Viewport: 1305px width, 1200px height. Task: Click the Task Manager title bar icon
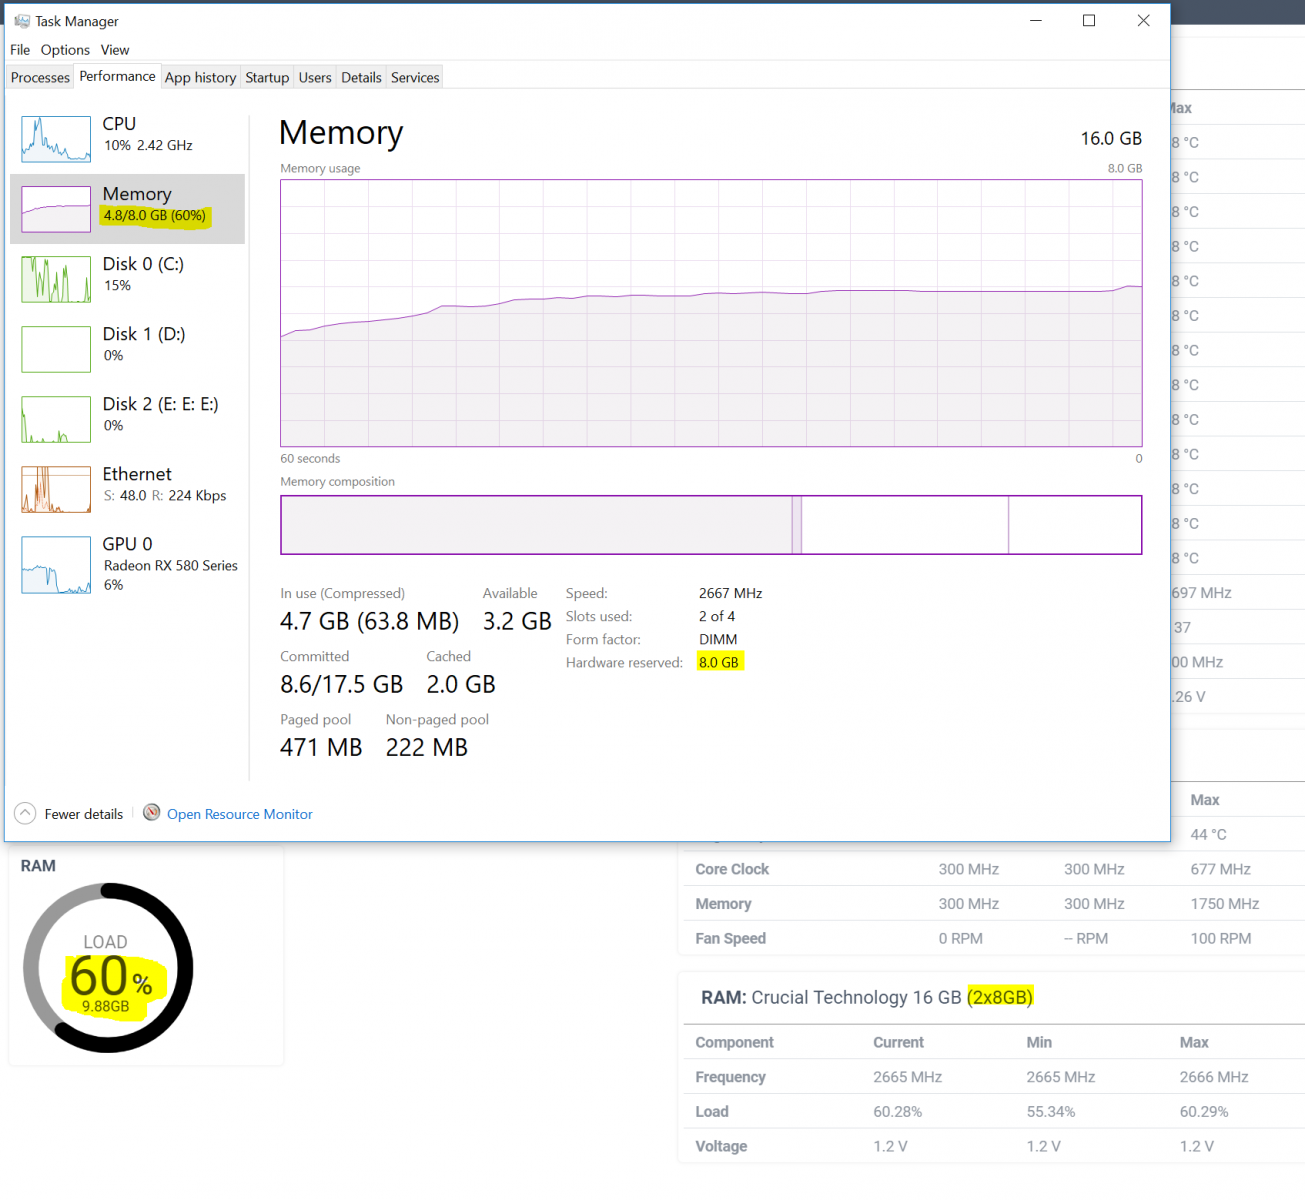(x=22, y=21)
